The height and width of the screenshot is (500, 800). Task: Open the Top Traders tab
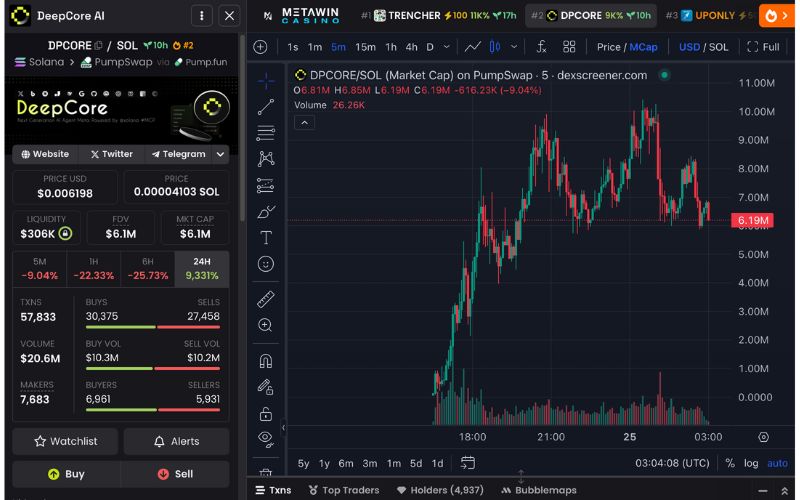pos(344,490)
